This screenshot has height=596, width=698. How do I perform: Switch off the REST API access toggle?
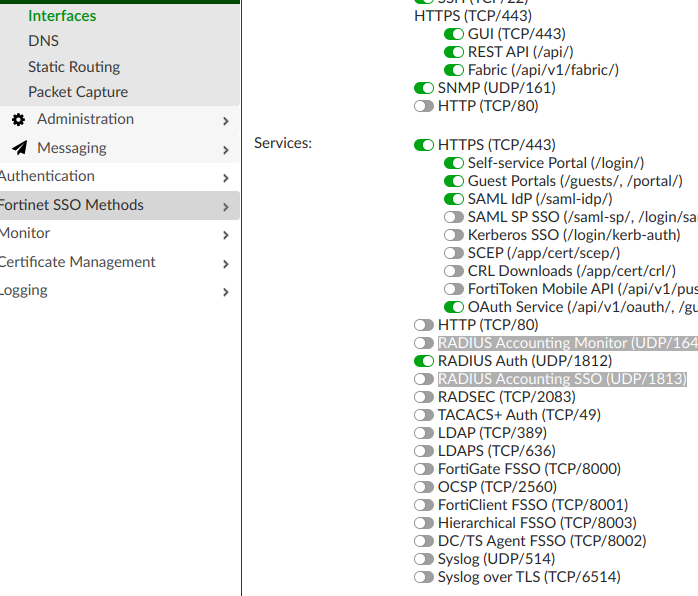pos(454,52)
